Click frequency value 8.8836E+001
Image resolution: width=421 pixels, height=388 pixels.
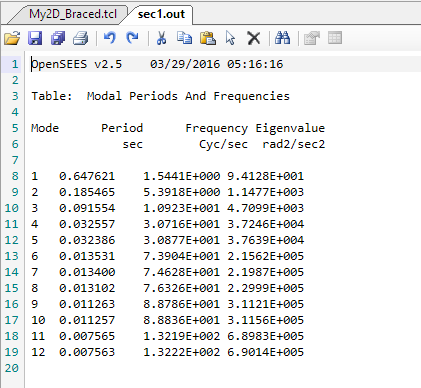coord(182,320)
